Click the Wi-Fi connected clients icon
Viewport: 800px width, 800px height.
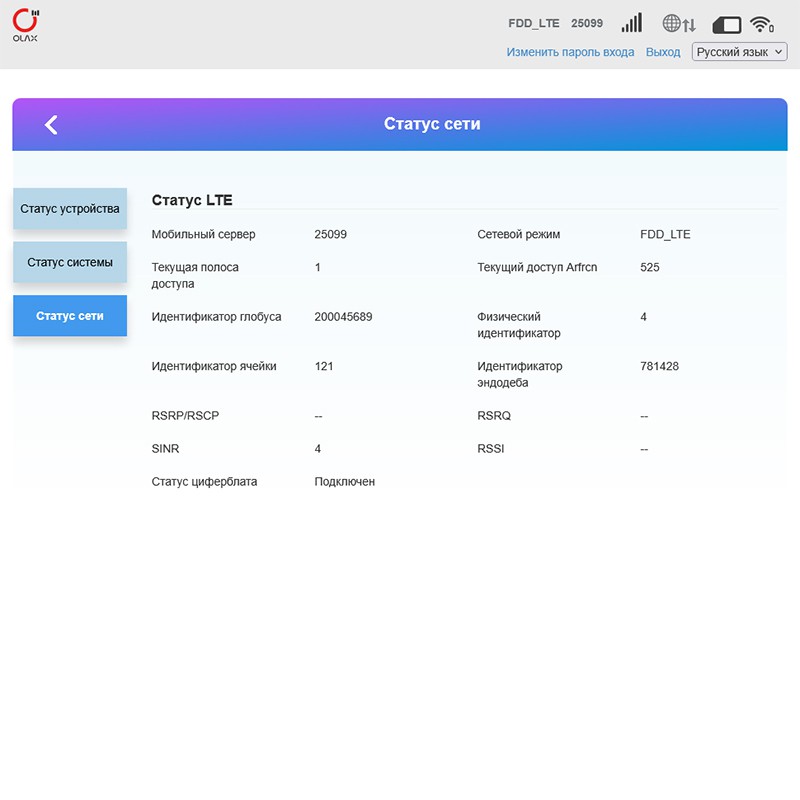pyautogui.click(x=762, y=24)
